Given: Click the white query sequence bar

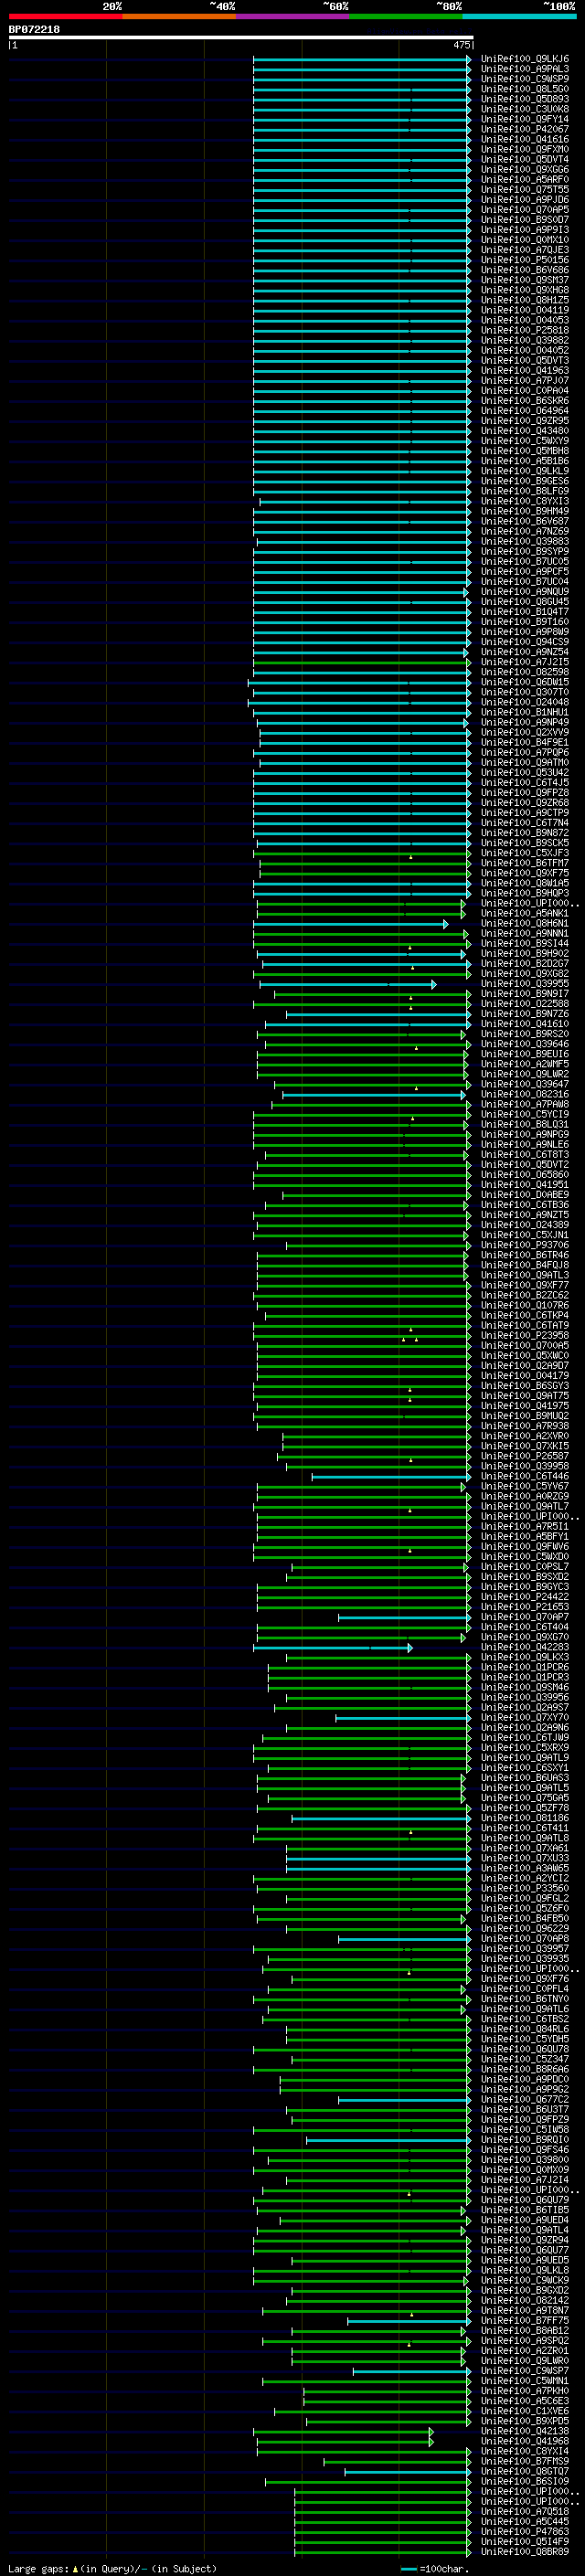Looking at the screenshot, I should (x=241, y=37).
